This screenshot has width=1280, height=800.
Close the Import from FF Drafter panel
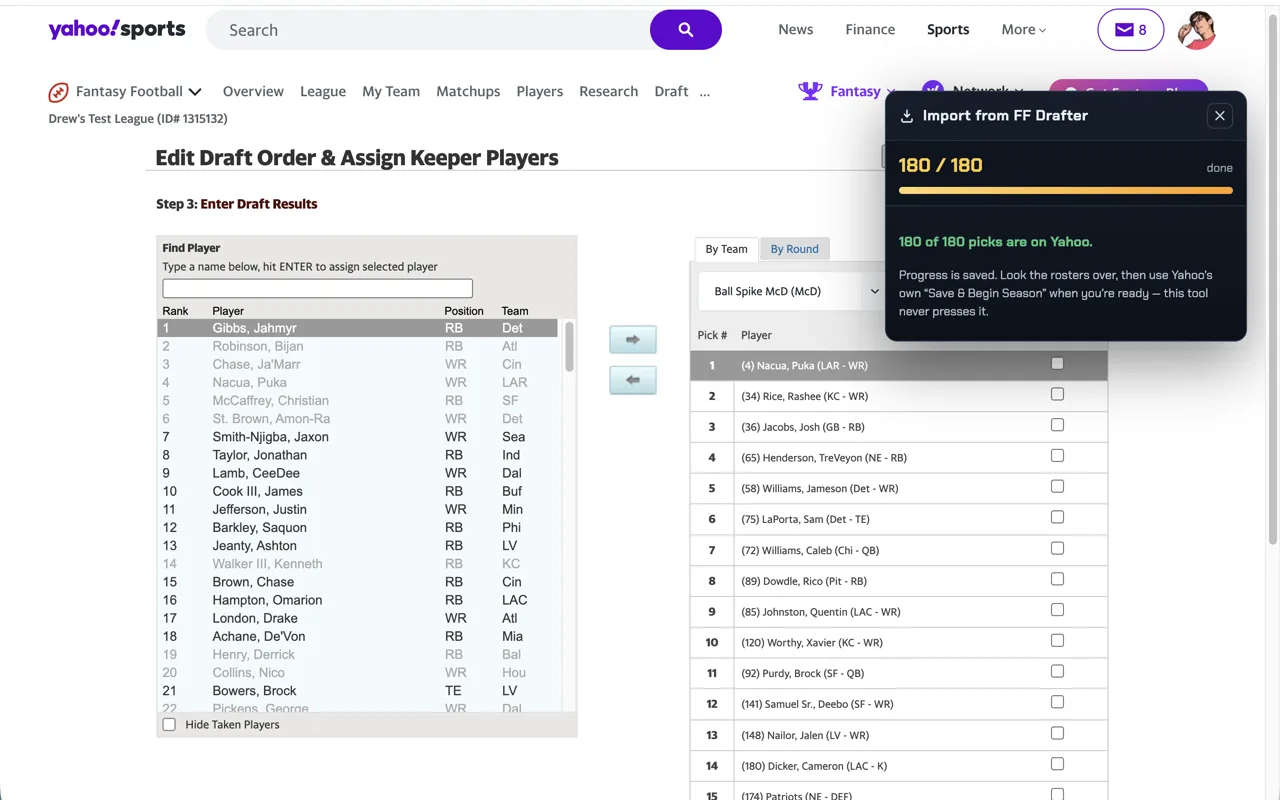coord(1219,116)
